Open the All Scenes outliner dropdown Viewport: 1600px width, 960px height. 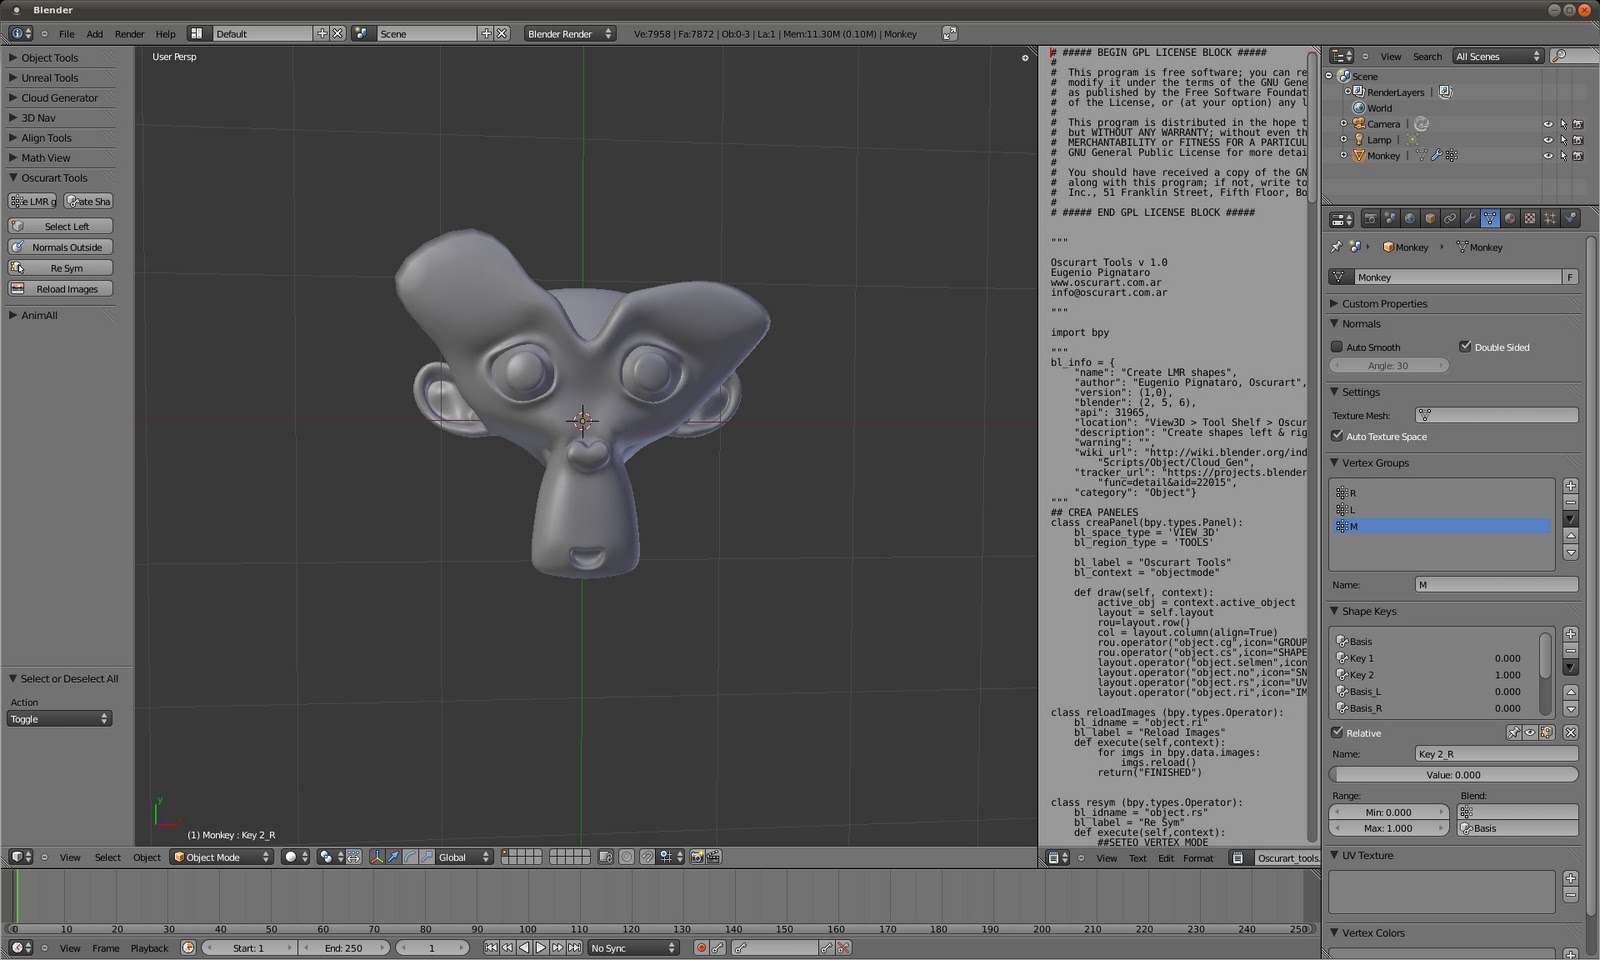1498,56
